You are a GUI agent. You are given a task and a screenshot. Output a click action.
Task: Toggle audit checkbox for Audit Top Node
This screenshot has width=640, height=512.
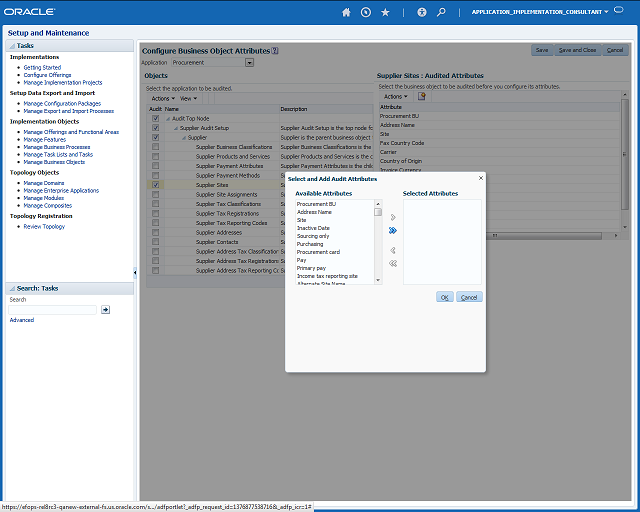(x=156, y=118)
